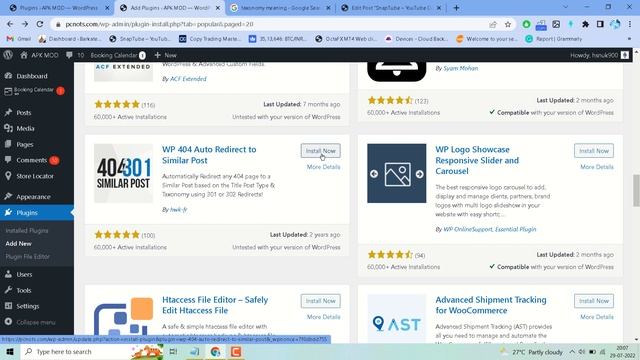640x360 pixels.
Task: Open Dashboard in sidebar
Action: tap(32, 76)
